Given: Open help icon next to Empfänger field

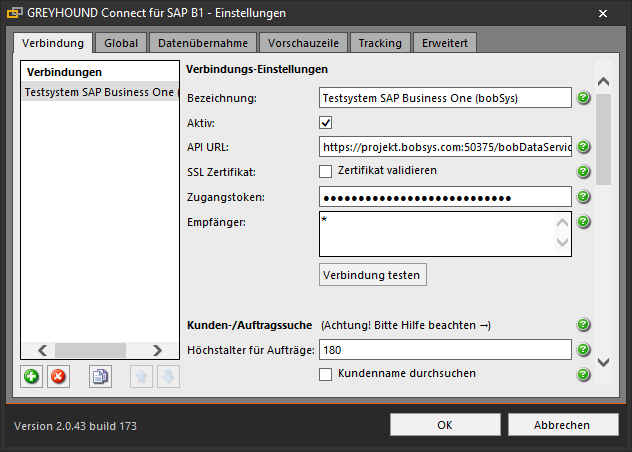Looking at the screenshot, I should point(583,221).
